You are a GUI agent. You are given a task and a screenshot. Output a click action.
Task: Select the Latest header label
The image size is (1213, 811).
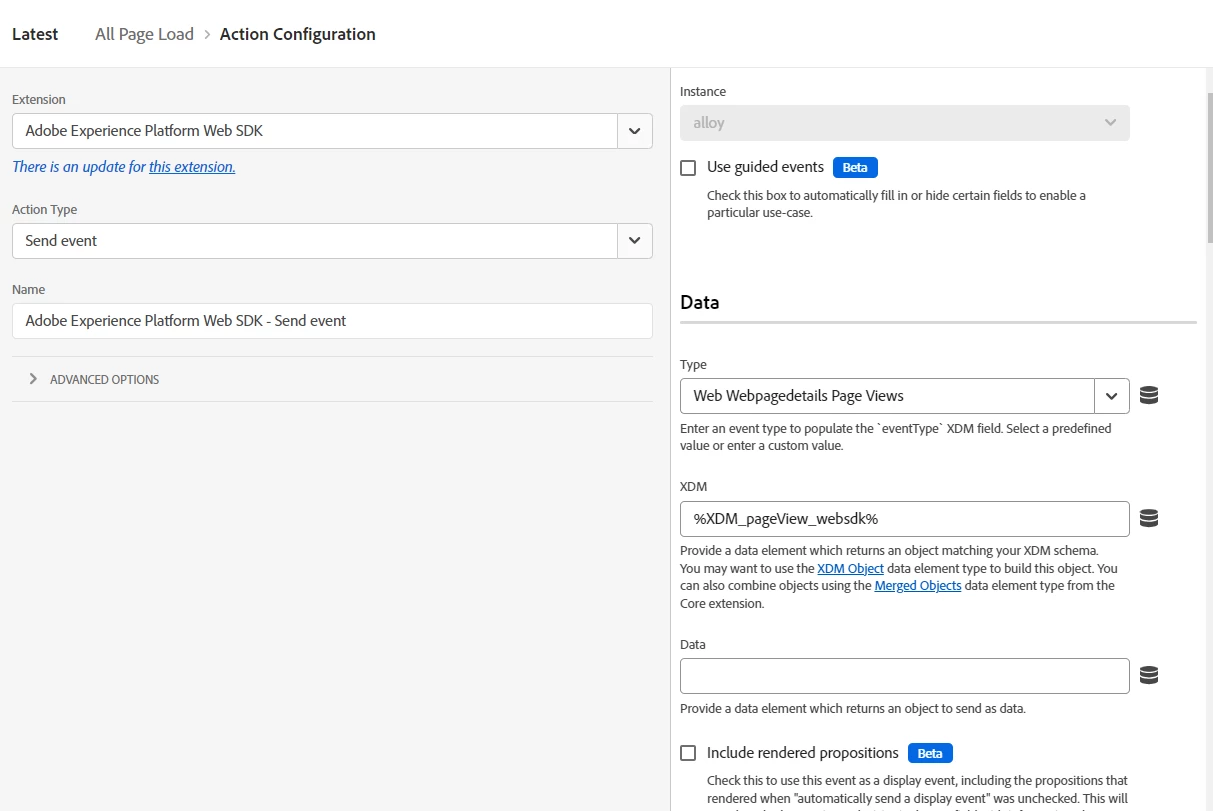tap(35, 34)
